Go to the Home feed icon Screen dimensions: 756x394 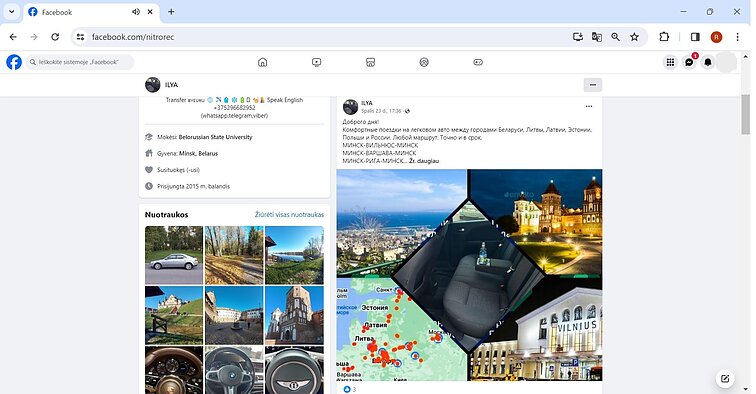pos(262,62)
